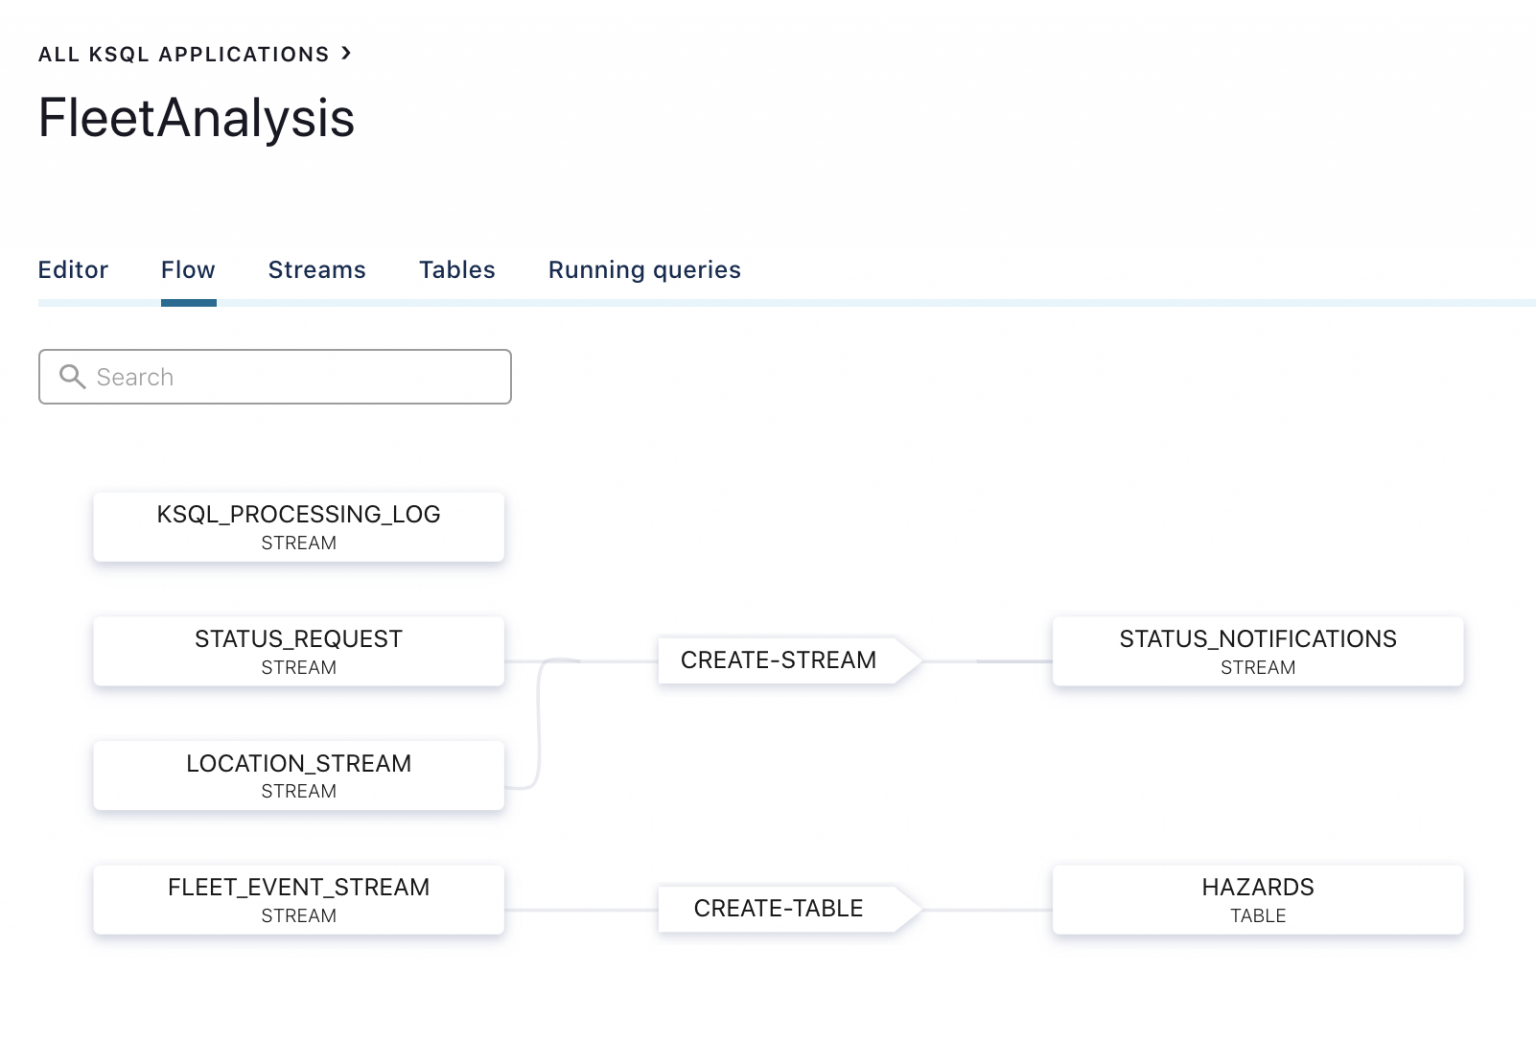Viewport: 1536px width, 1041px height.
Task: Switch to the Editor tab
Action: pyautogui.click(x=73, y=270)
